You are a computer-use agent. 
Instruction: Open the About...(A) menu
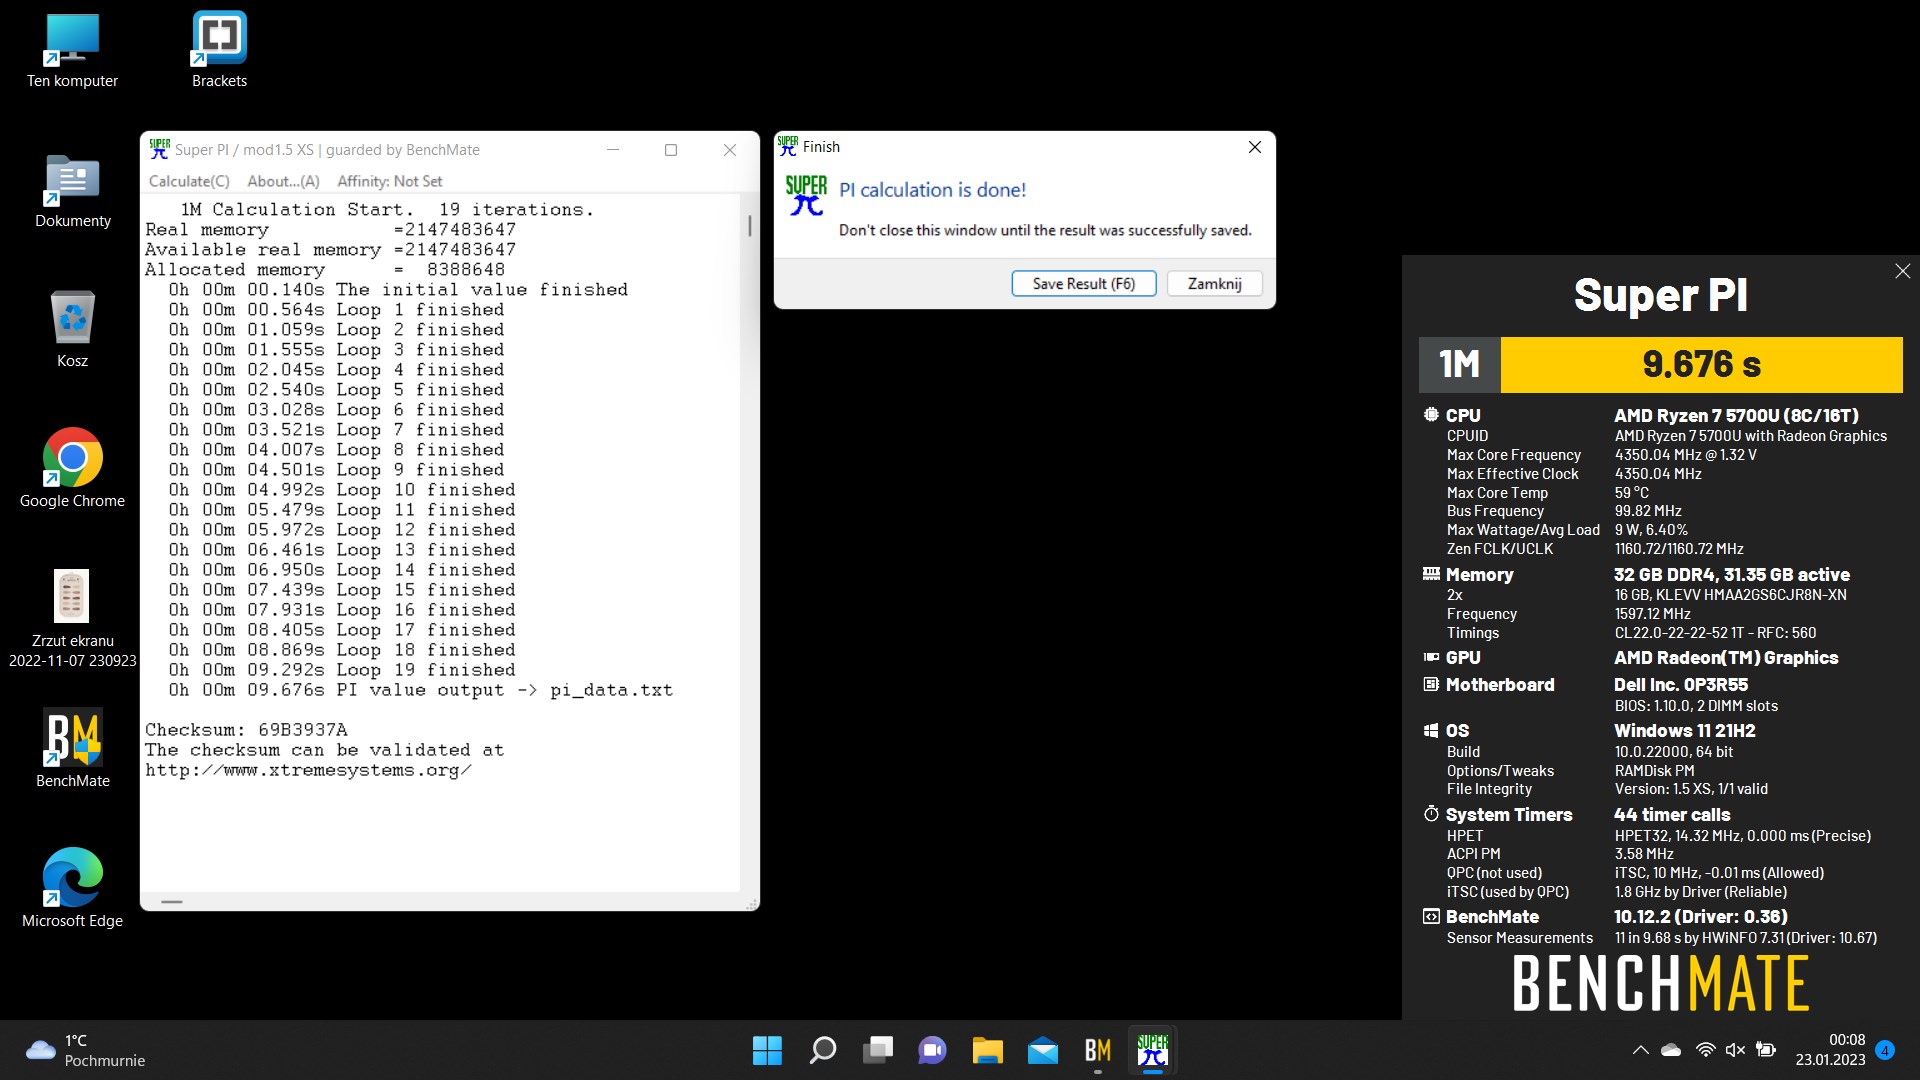283,181
